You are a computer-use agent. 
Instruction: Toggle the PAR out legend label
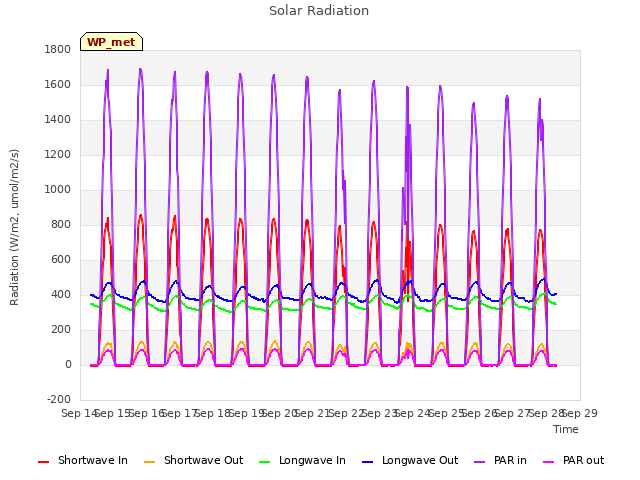[583, 460]
